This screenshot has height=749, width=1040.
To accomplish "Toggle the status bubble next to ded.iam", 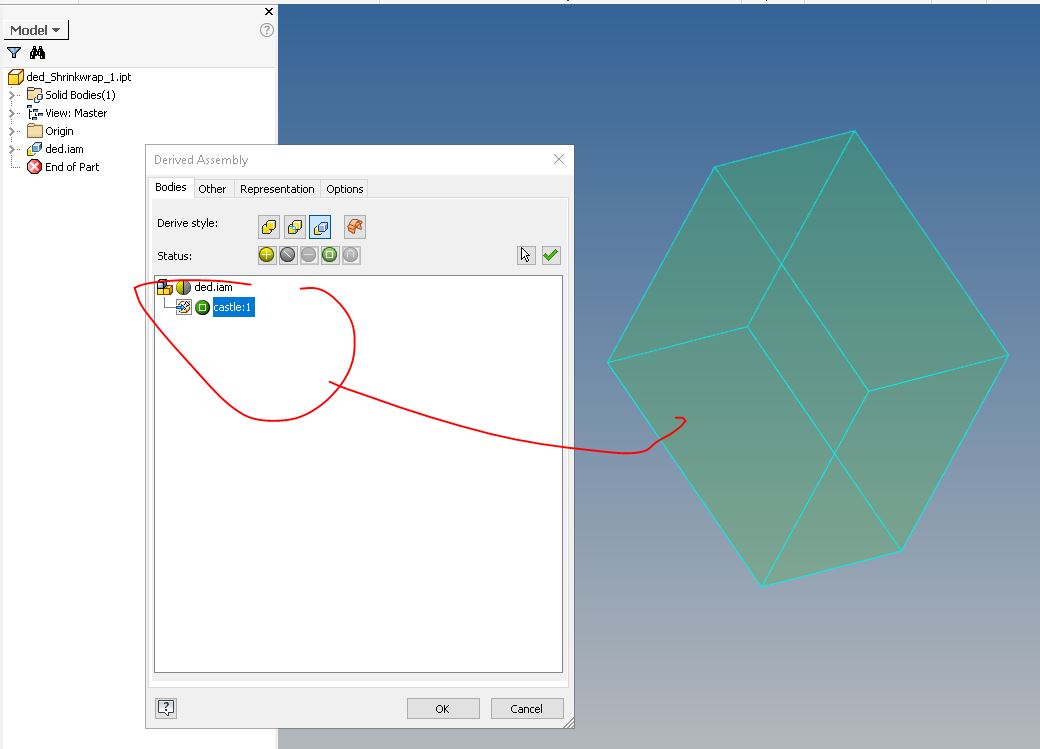I will point(181,286).
